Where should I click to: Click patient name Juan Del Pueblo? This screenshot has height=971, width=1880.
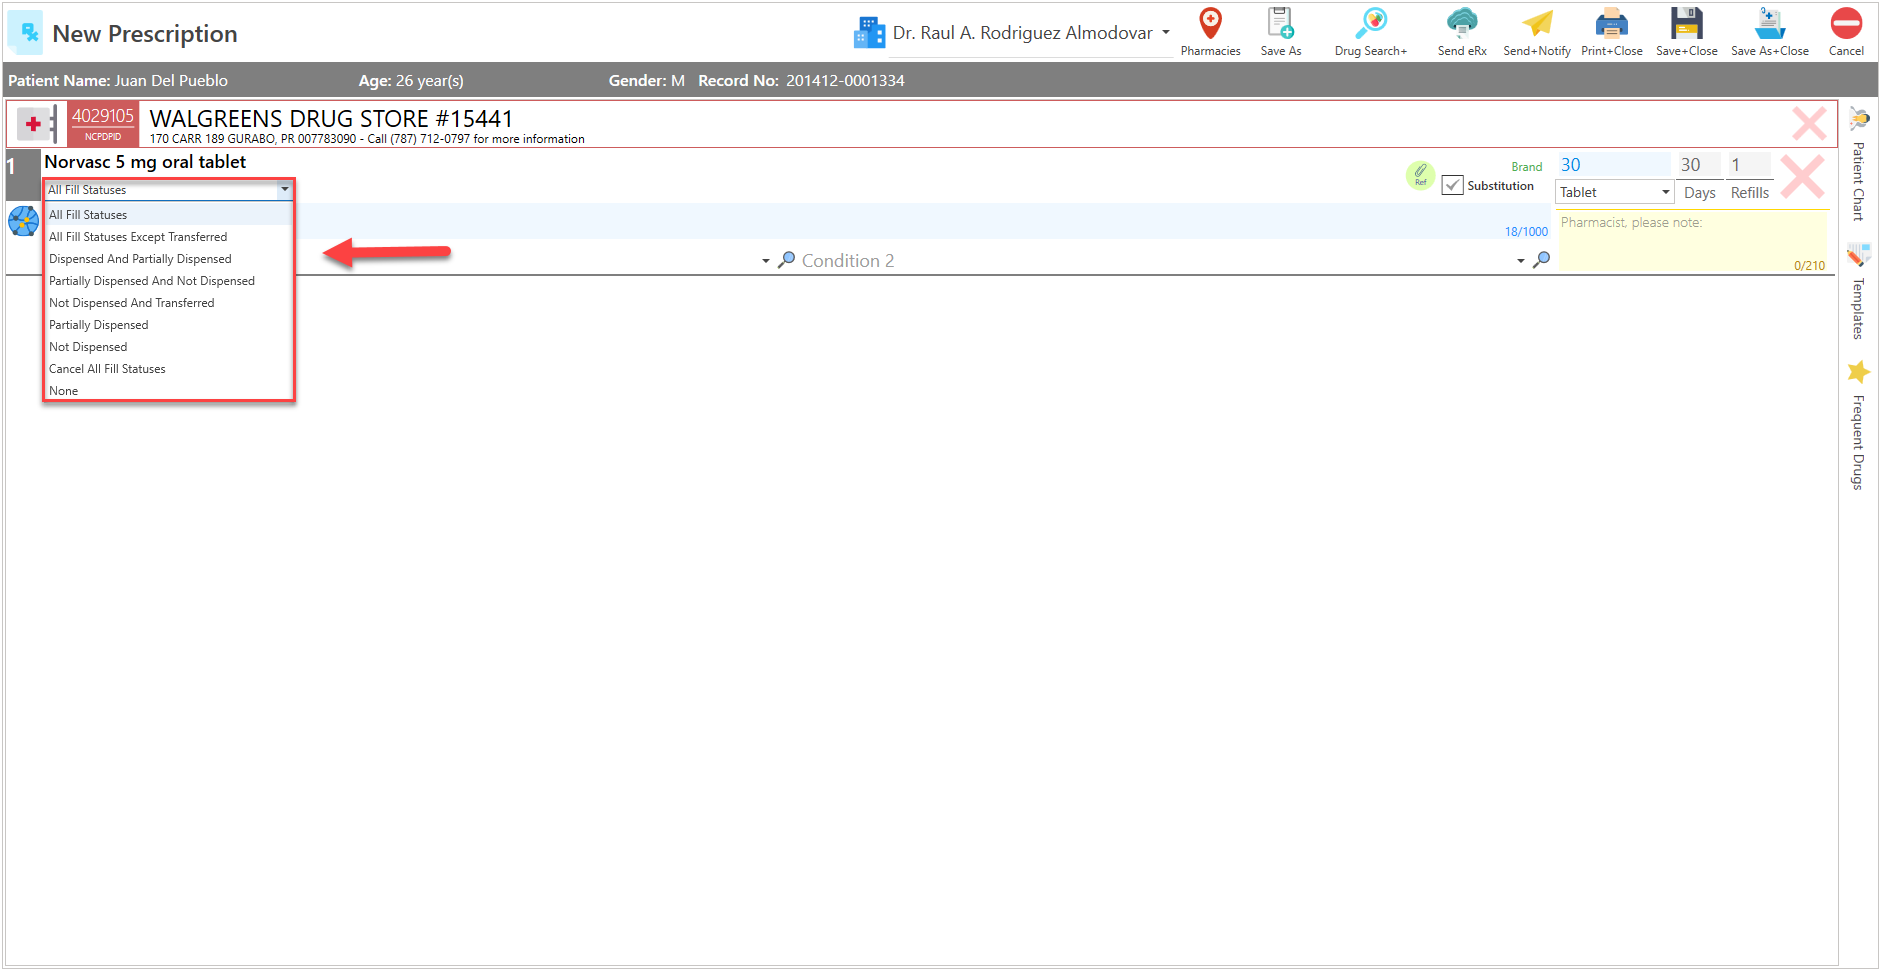click(x=171, y=80)
